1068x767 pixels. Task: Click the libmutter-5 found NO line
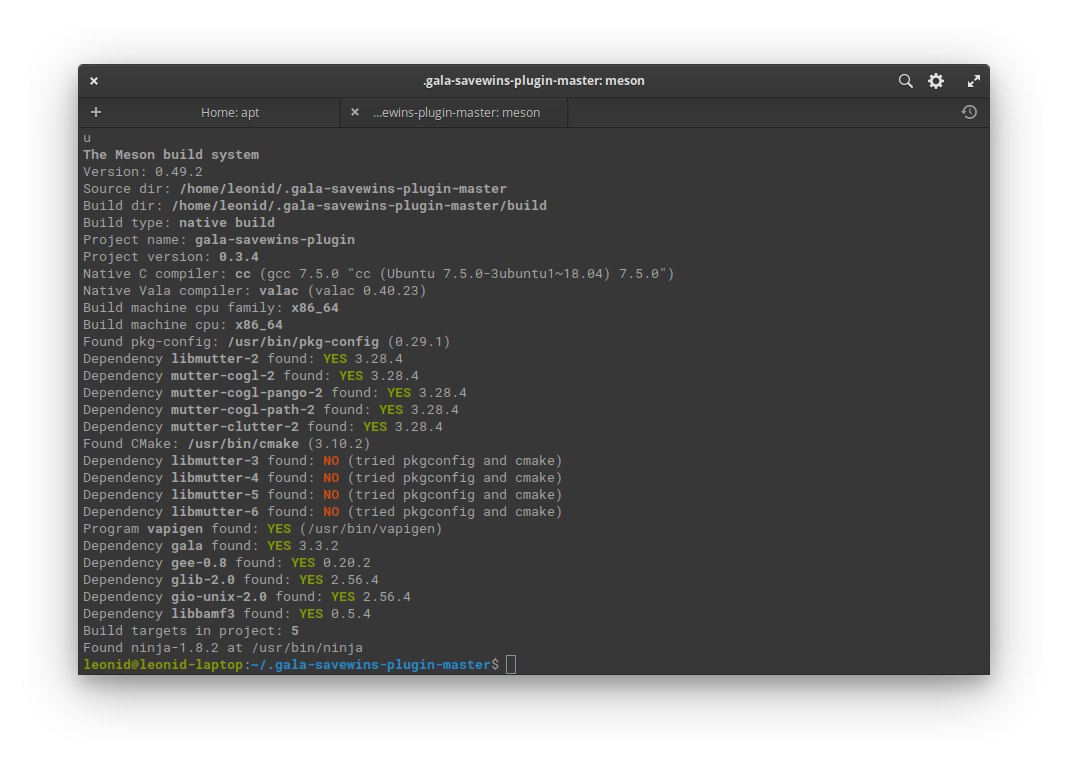coord(323,495)
